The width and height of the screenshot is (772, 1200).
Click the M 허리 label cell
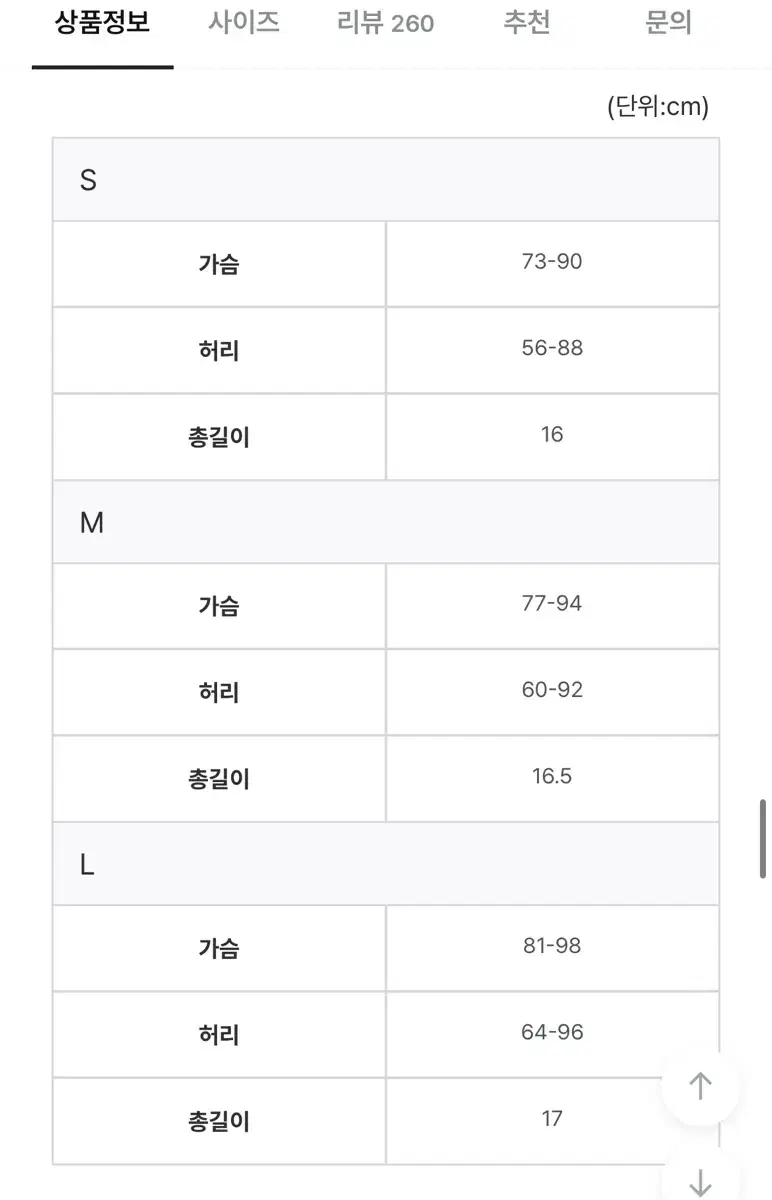[x=219, y=692]
